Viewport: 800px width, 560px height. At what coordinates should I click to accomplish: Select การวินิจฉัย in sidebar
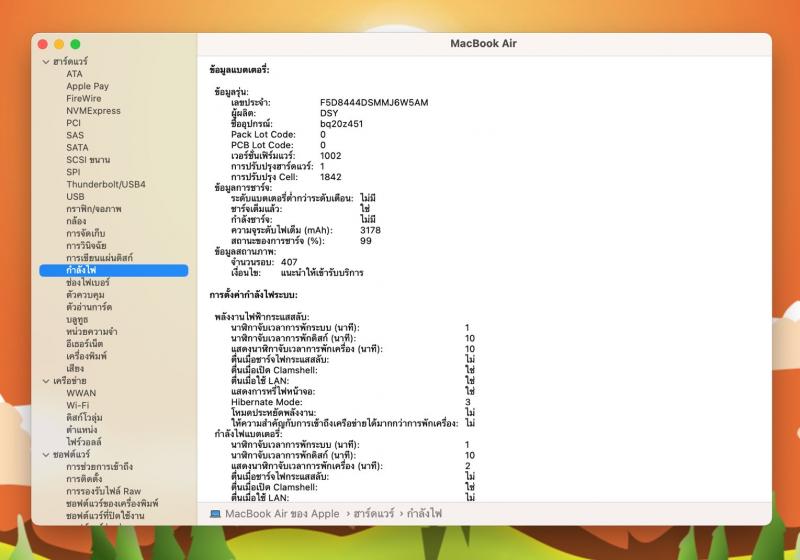[x=86, y=245]
